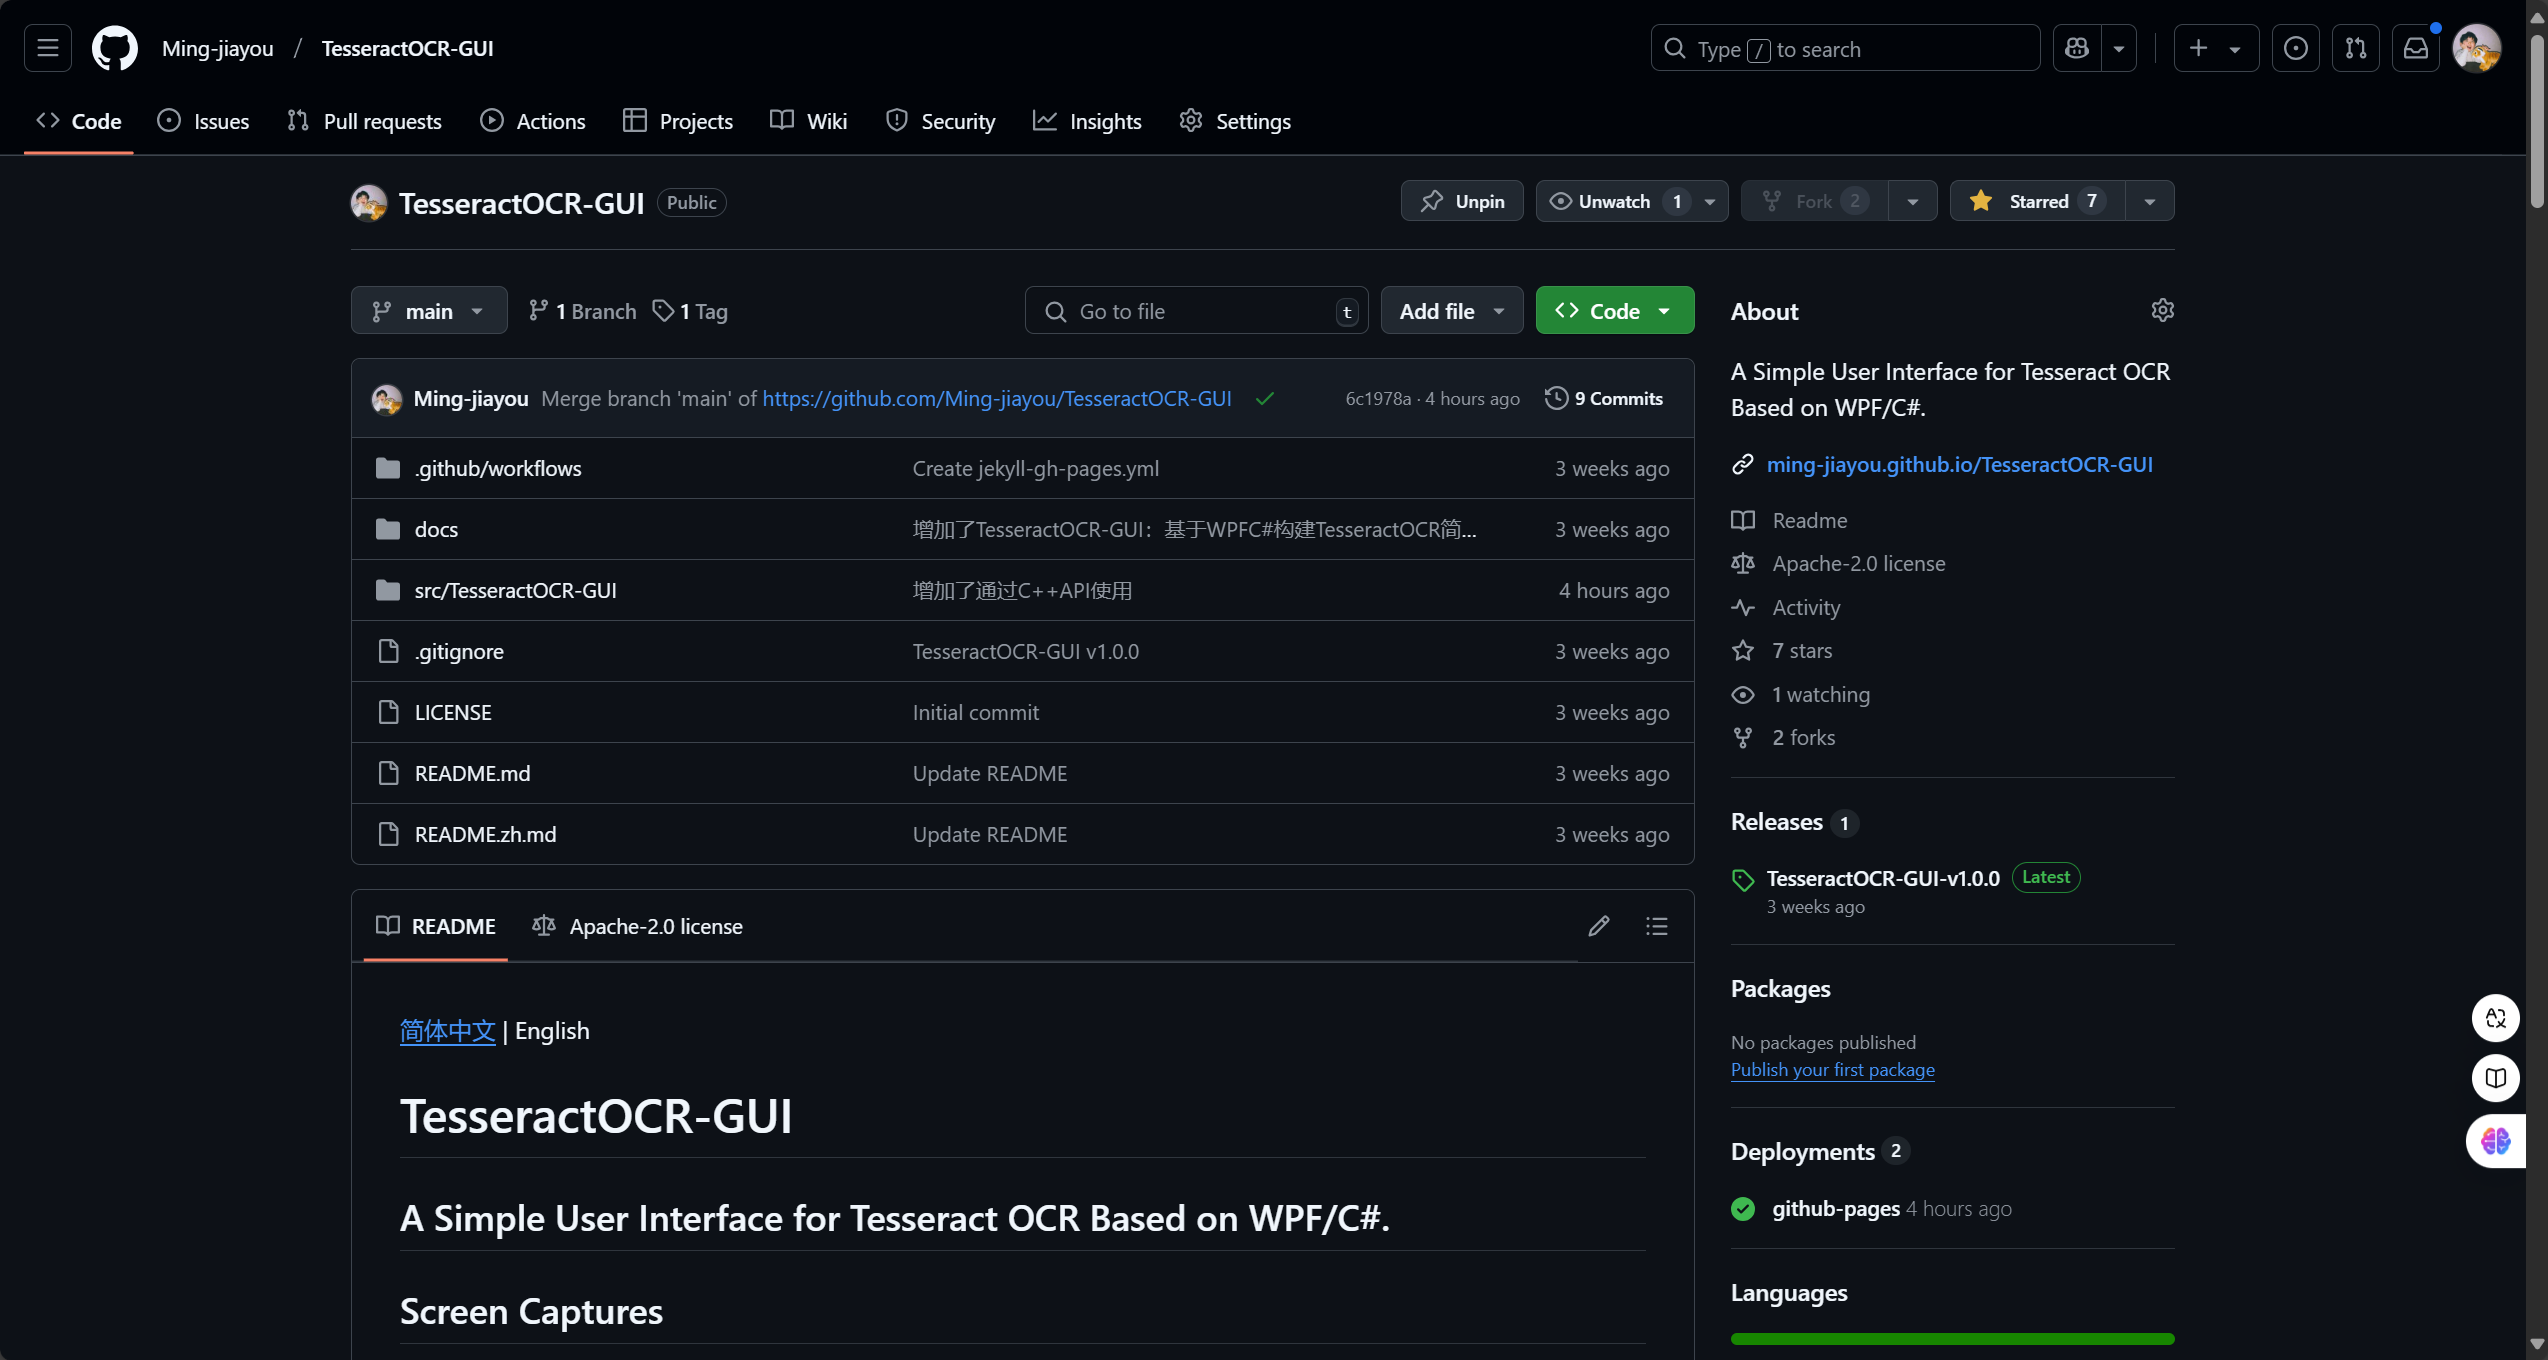Image resolution: width=2548 pixels, height=1360 pixels.
Task: Open the main branch selector
Action: click(429, 311)
